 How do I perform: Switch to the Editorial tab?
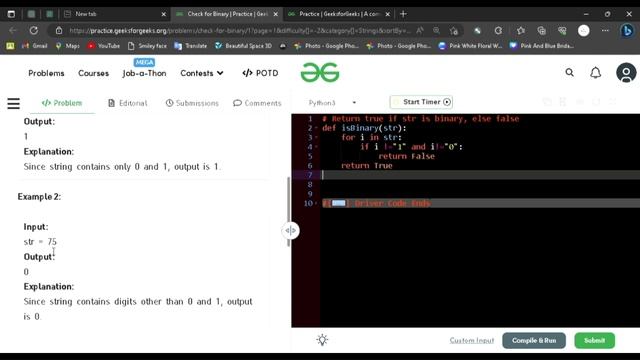[x=127, y=103]
